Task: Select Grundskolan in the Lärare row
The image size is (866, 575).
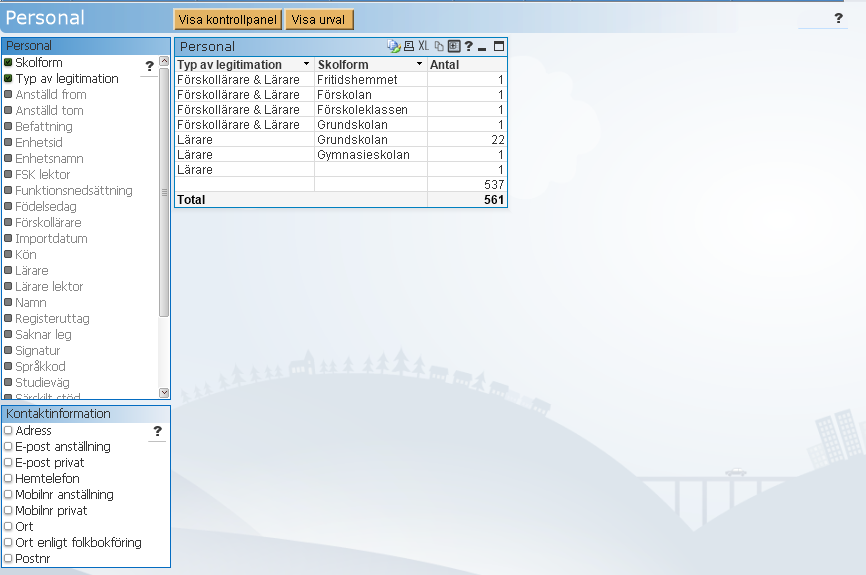Action: [x=371, y=140]
